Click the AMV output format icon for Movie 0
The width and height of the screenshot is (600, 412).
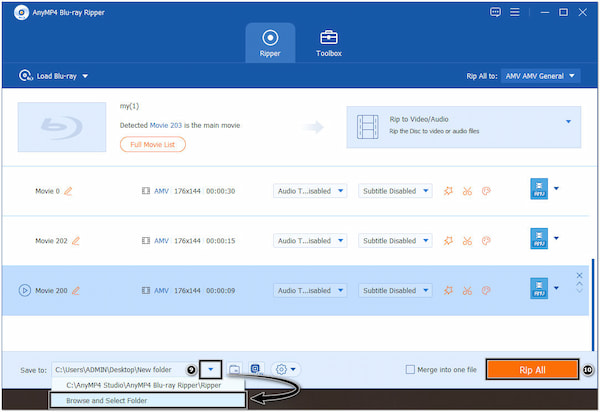[x=537, y=190]
